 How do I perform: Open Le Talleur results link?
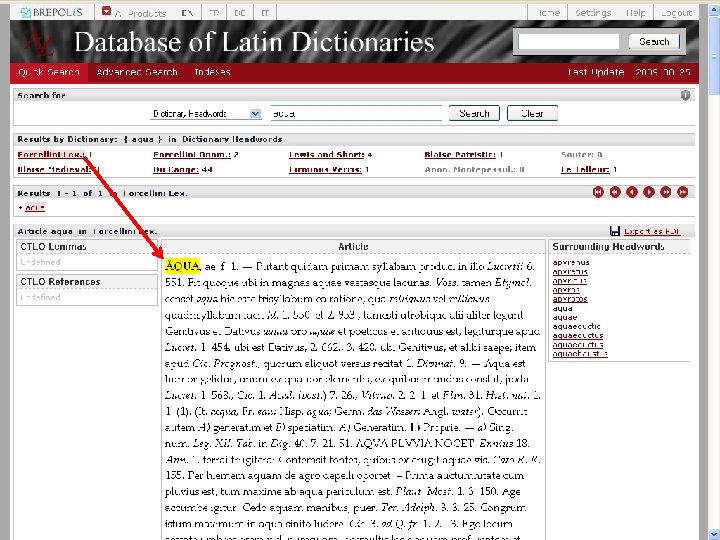tap(585, 170)
